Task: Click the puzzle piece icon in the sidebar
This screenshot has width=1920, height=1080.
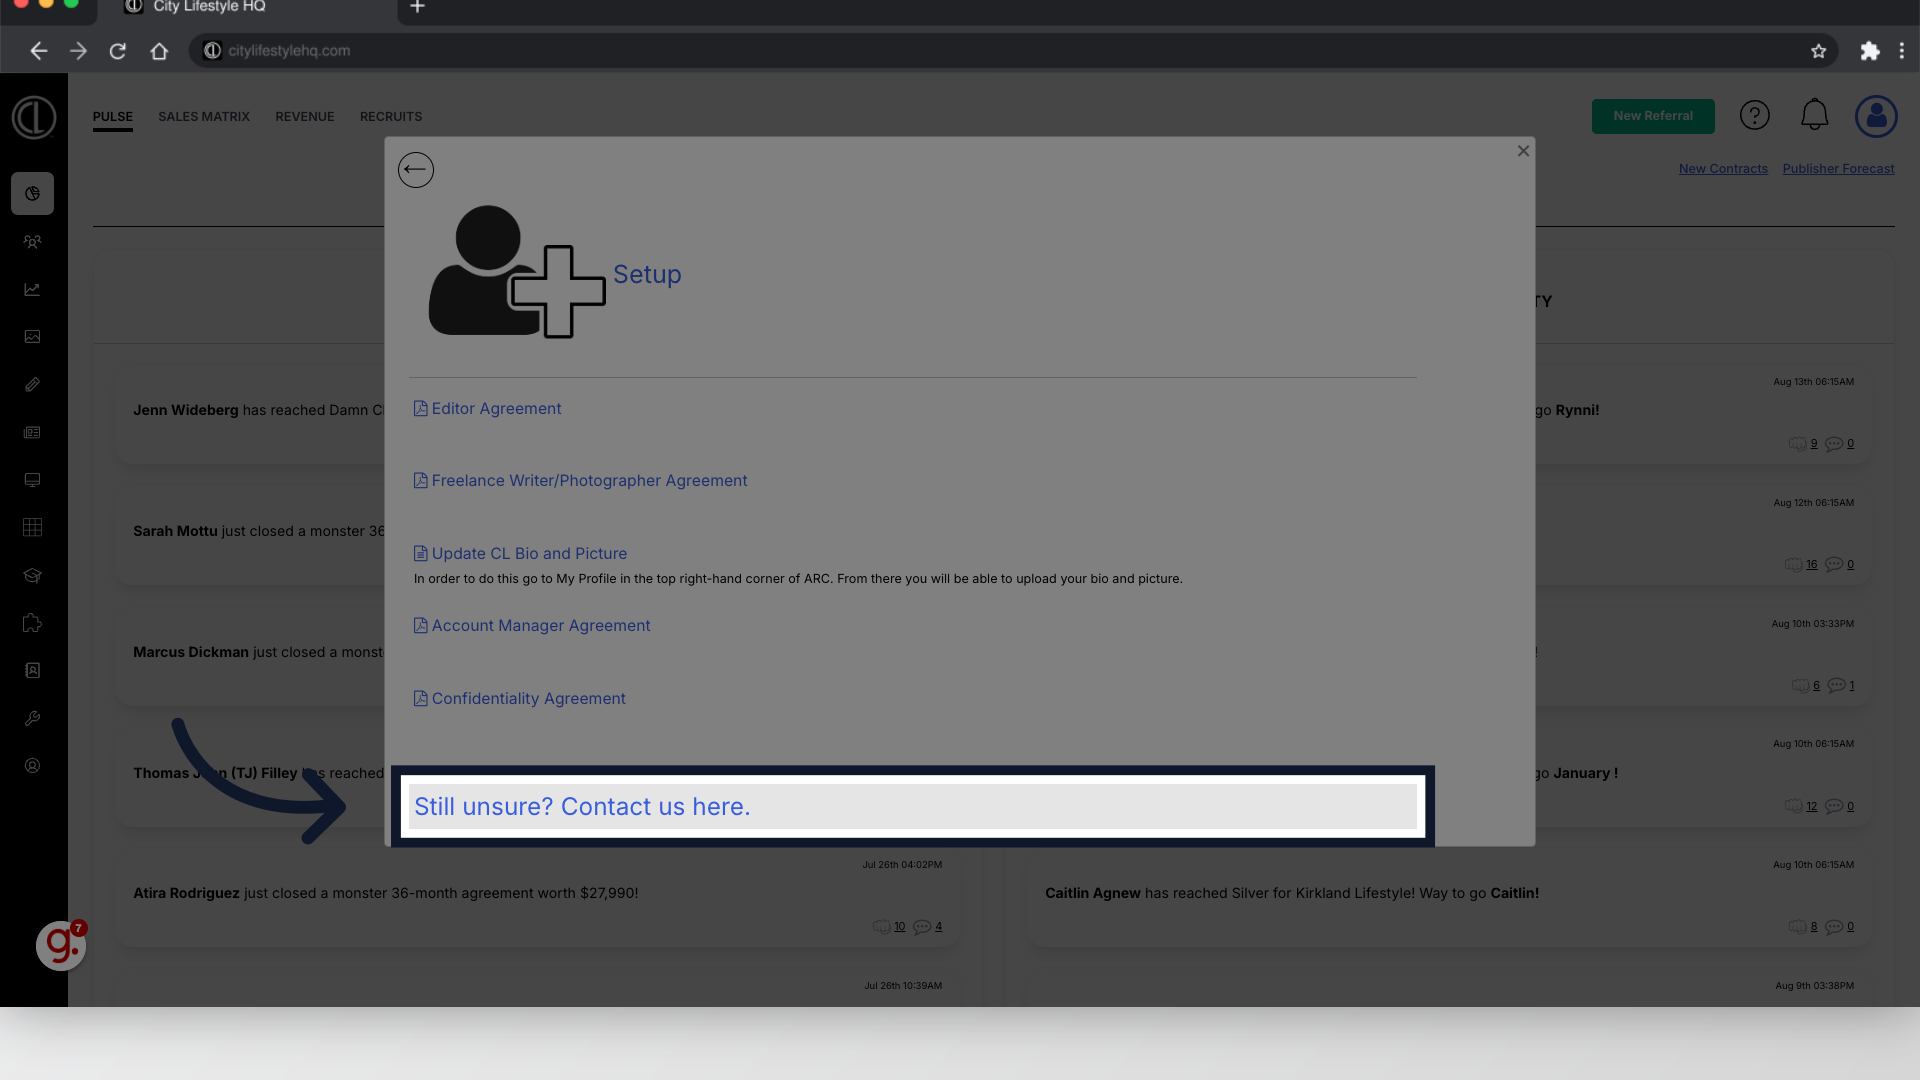Action: tap(32, 624)
